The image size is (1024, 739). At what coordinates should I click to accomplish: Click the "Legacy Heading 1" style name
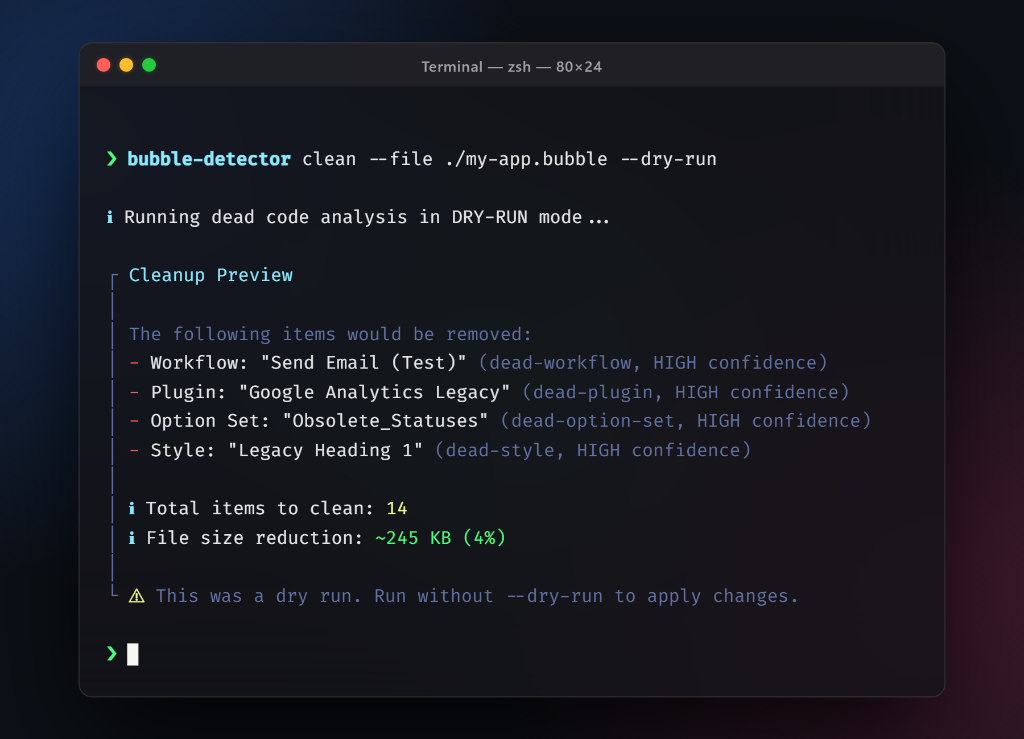tap(325, 450)
